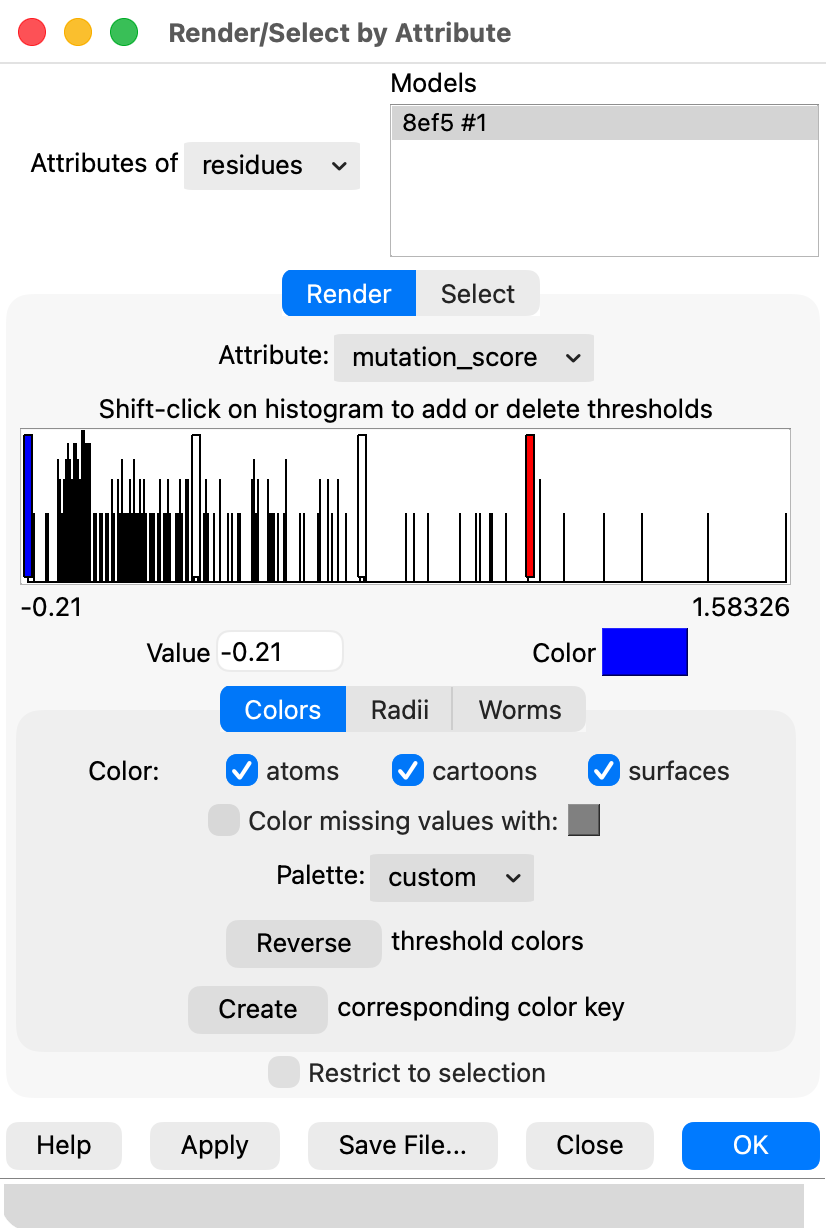Switch to the Radii tab
Viewport: 826px width, 1232px height.
(x=399, y=710)
